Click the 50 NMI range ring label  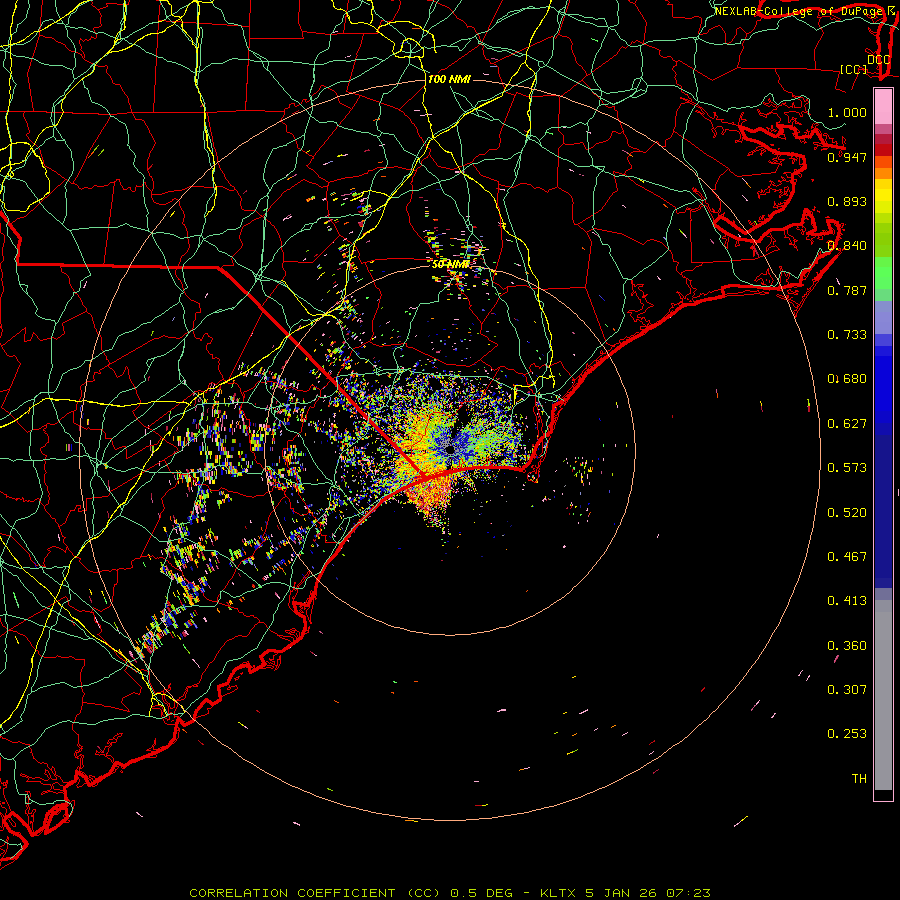pos(451,264)
